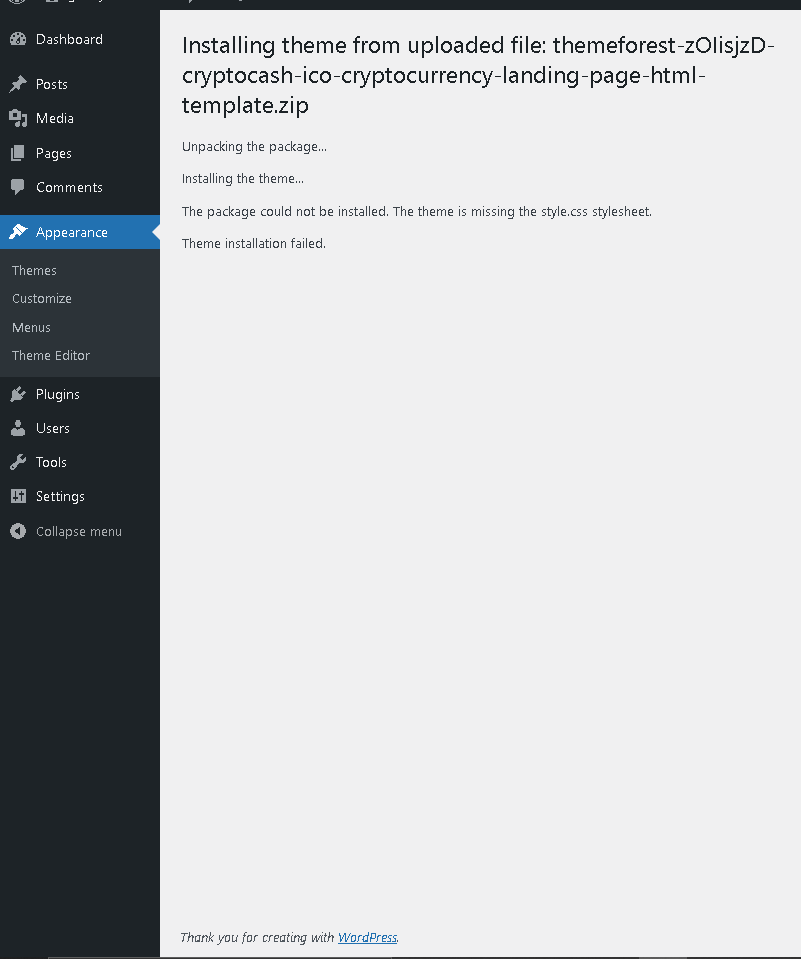Follow the WordPress footer link
The height and width of the screenshot is (959, 801).
click(367, 938)
